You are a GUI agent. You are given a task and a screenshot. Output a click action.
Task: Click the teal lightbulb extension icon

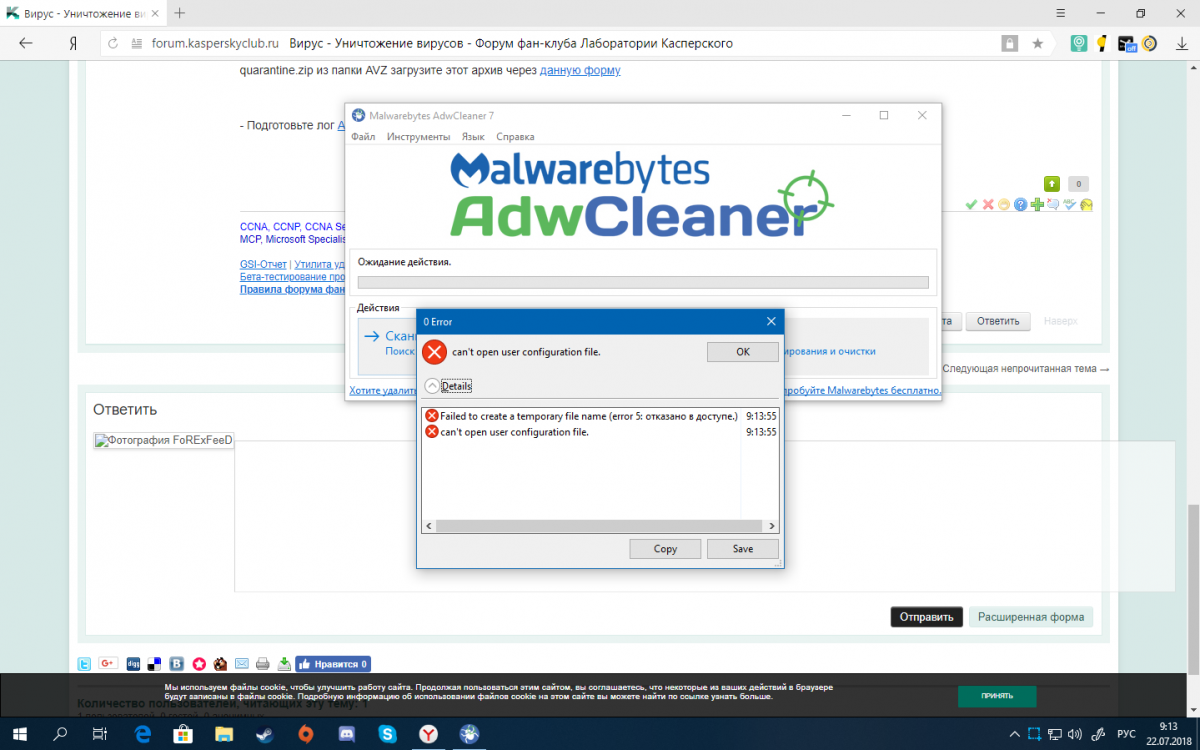point(1079,43)
